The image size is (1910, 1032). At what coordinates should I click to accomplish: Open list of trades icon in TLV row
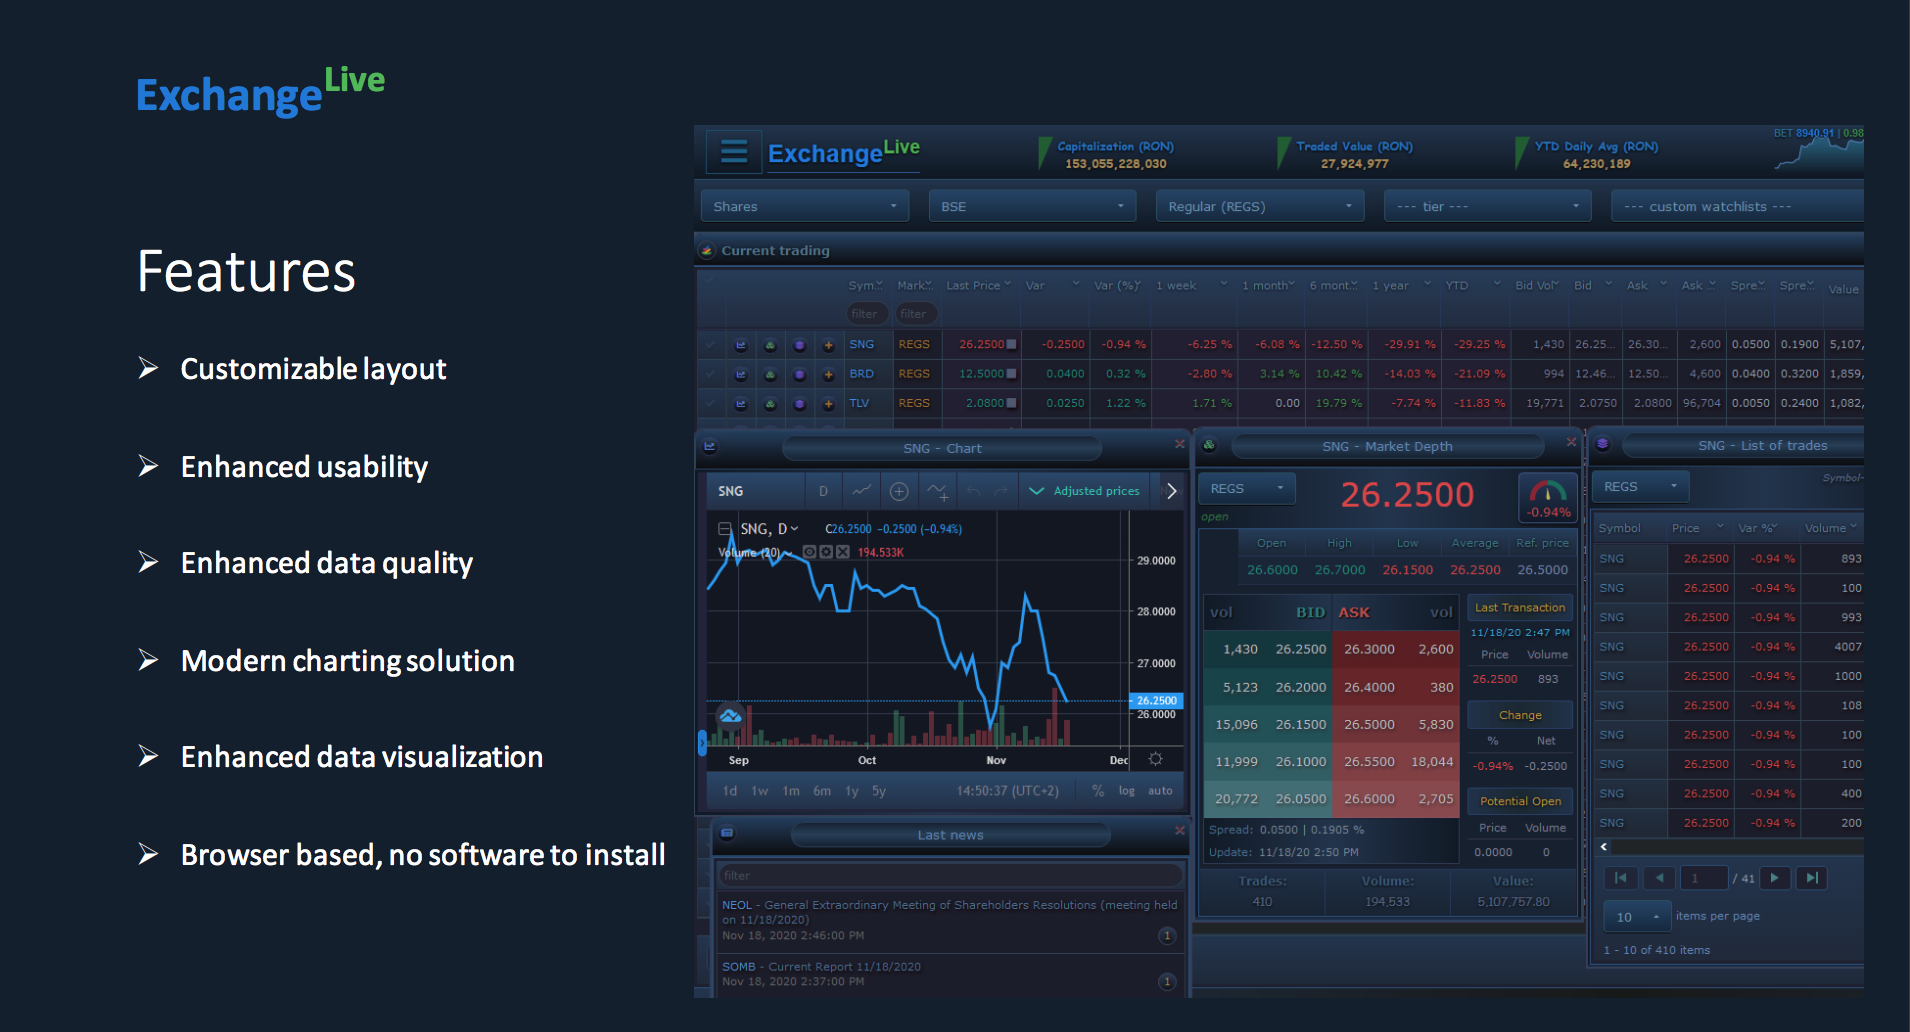(799, 404)
